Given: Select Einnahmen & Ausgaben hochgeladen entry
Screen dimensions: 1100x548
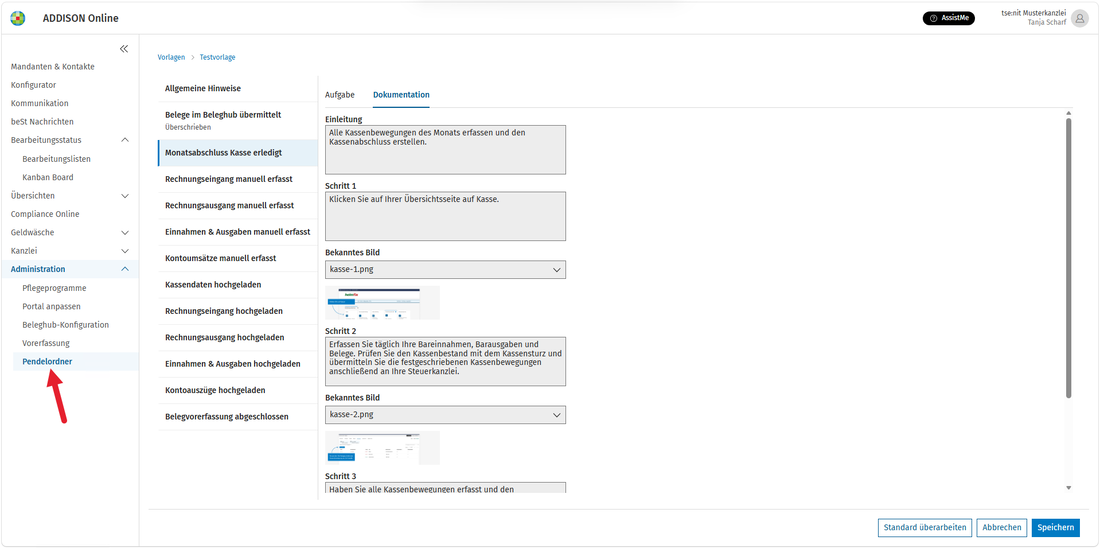Looking at the screenshot, I should click(x=238, y=363).
